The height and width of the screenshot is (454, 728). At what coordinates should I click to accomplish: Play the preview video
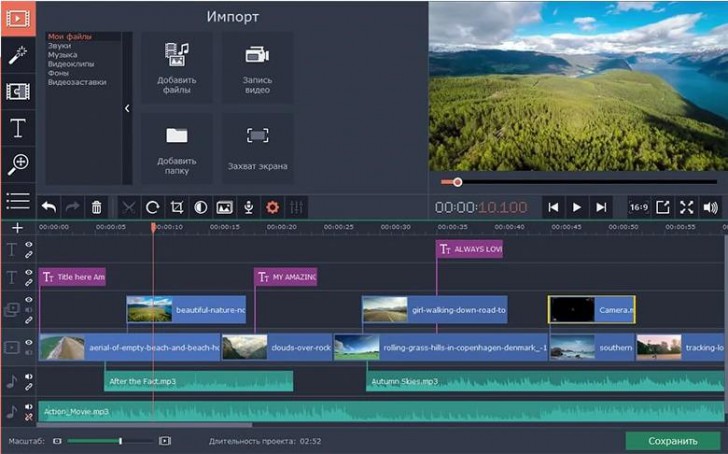(x=577, y=207)
